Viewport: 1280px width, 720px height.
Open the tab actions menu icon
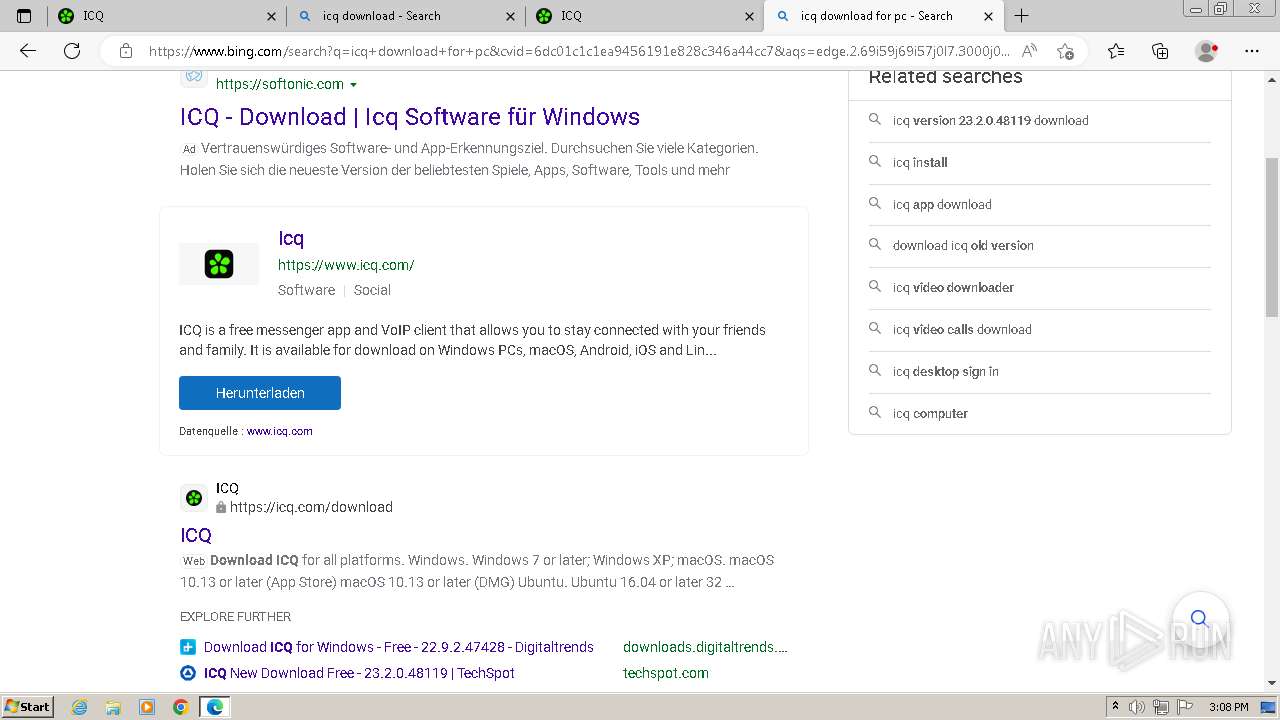pos(24,16)
